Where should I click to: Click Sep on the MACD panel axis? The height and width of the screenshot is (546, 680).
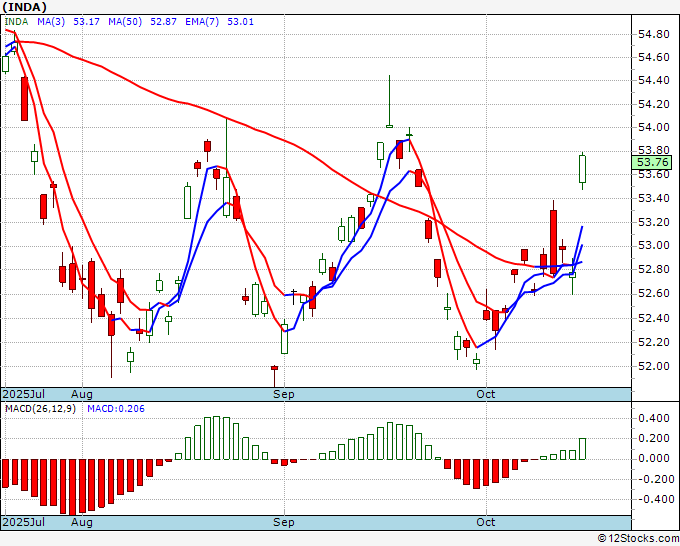click(284, 522)
